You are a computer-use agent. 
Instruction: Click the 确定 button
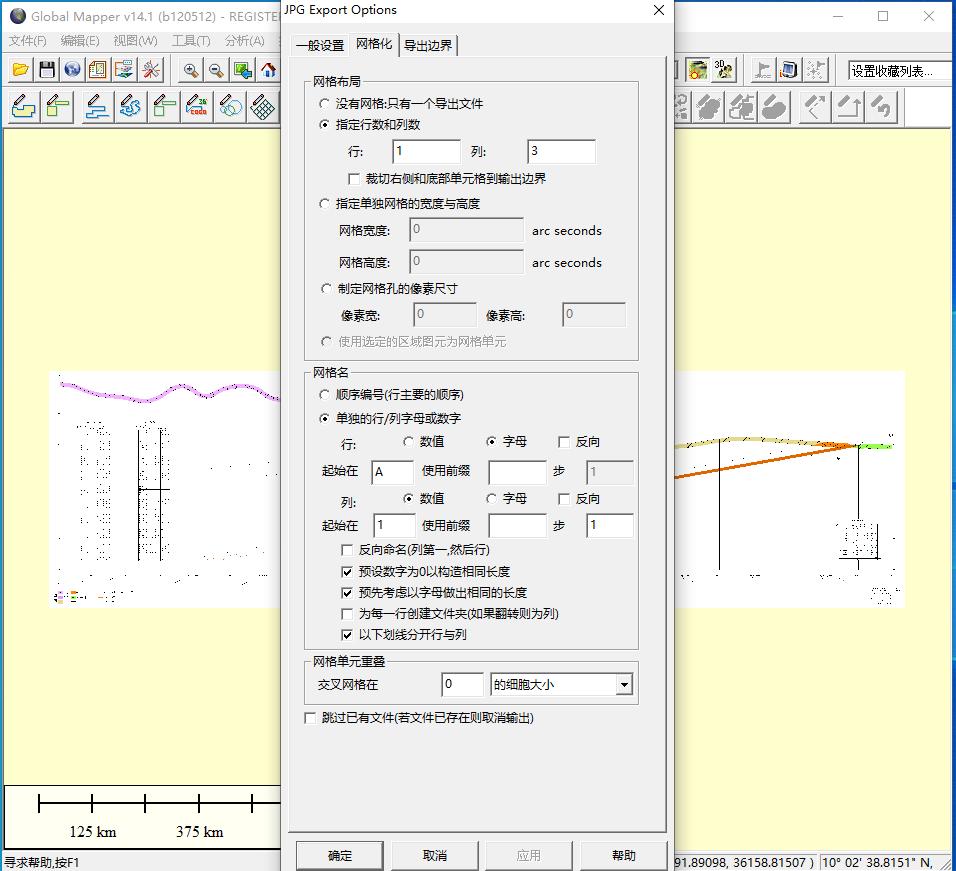[x=340, y=855]
